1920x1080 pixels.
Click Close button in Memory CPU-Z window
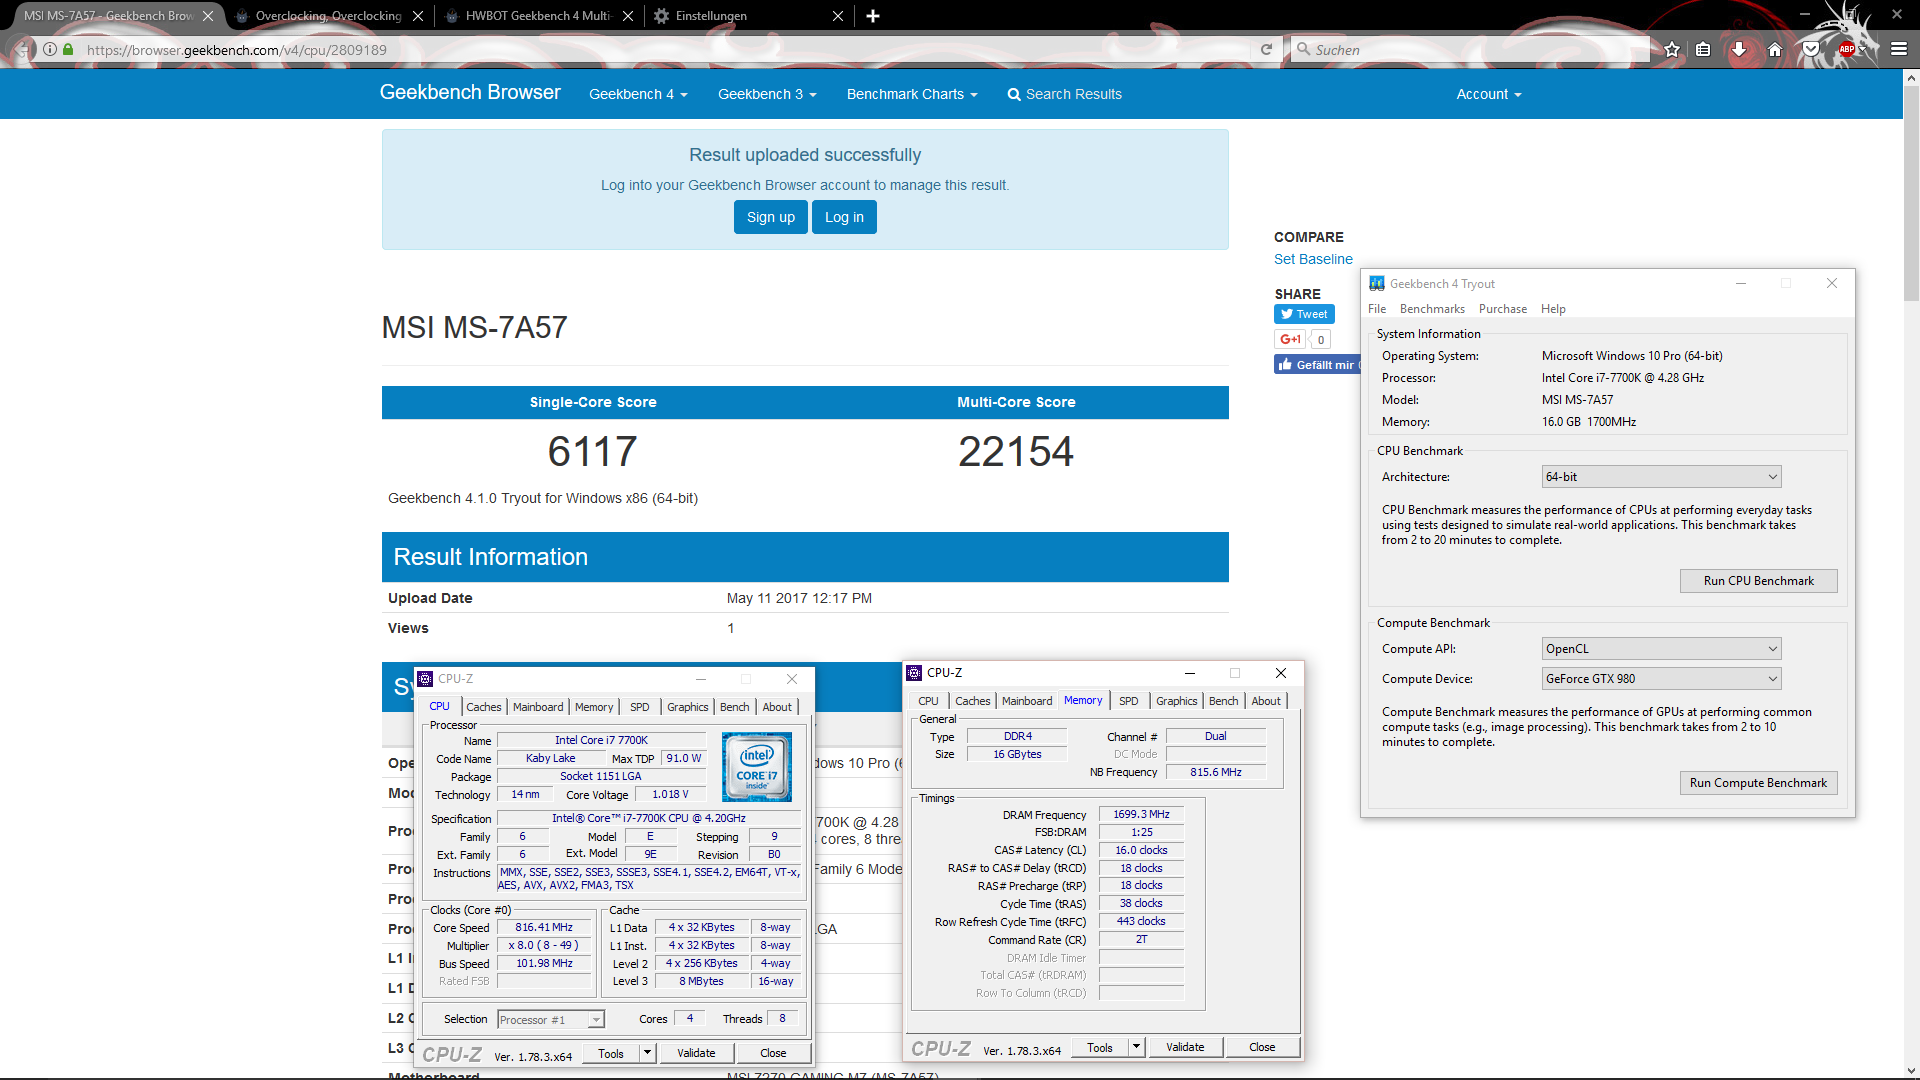1262,1047
